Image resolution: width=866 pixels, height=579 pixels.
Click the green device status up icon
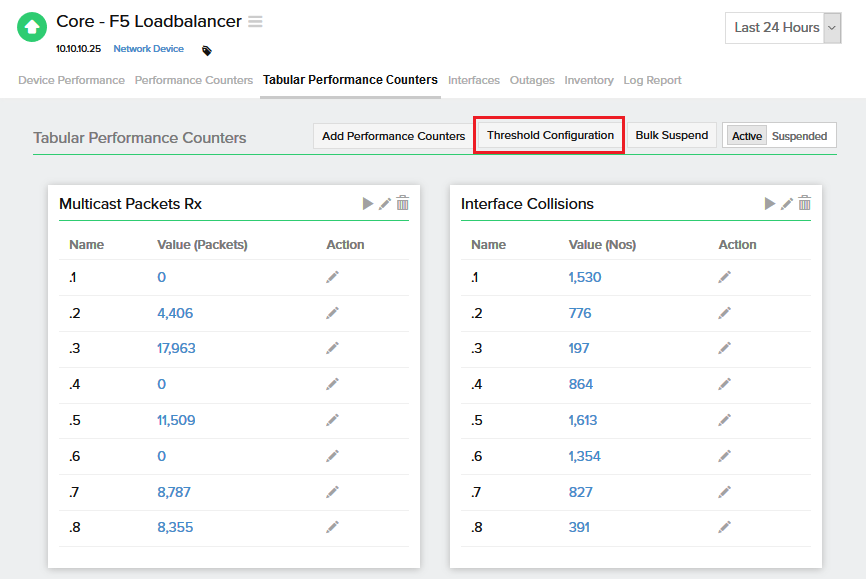[x=32, y=28]
